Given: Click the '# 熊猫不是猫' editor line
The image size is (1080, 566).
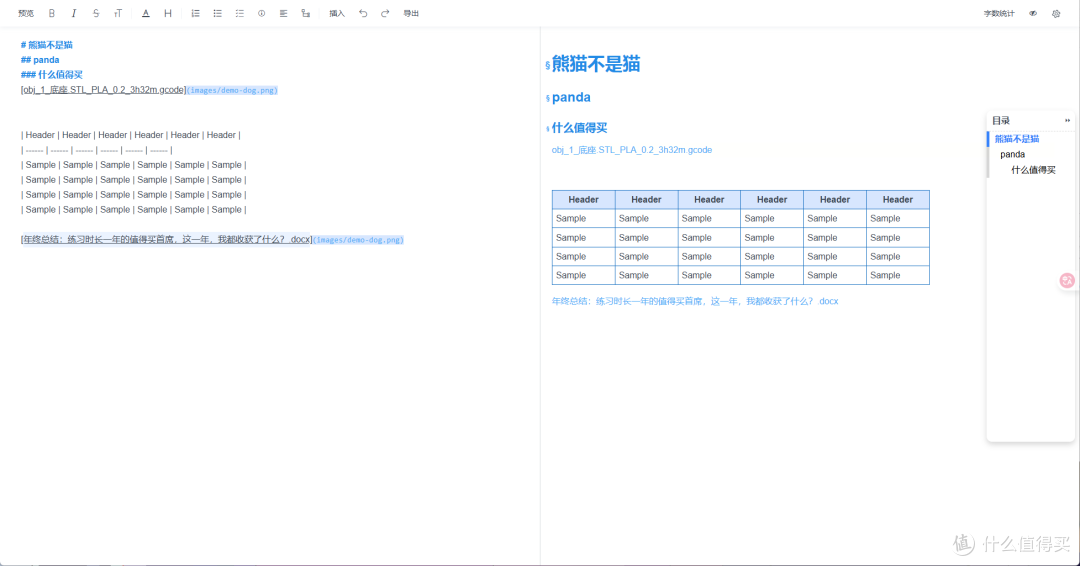Looking at the screenshot, I should 47,45.
